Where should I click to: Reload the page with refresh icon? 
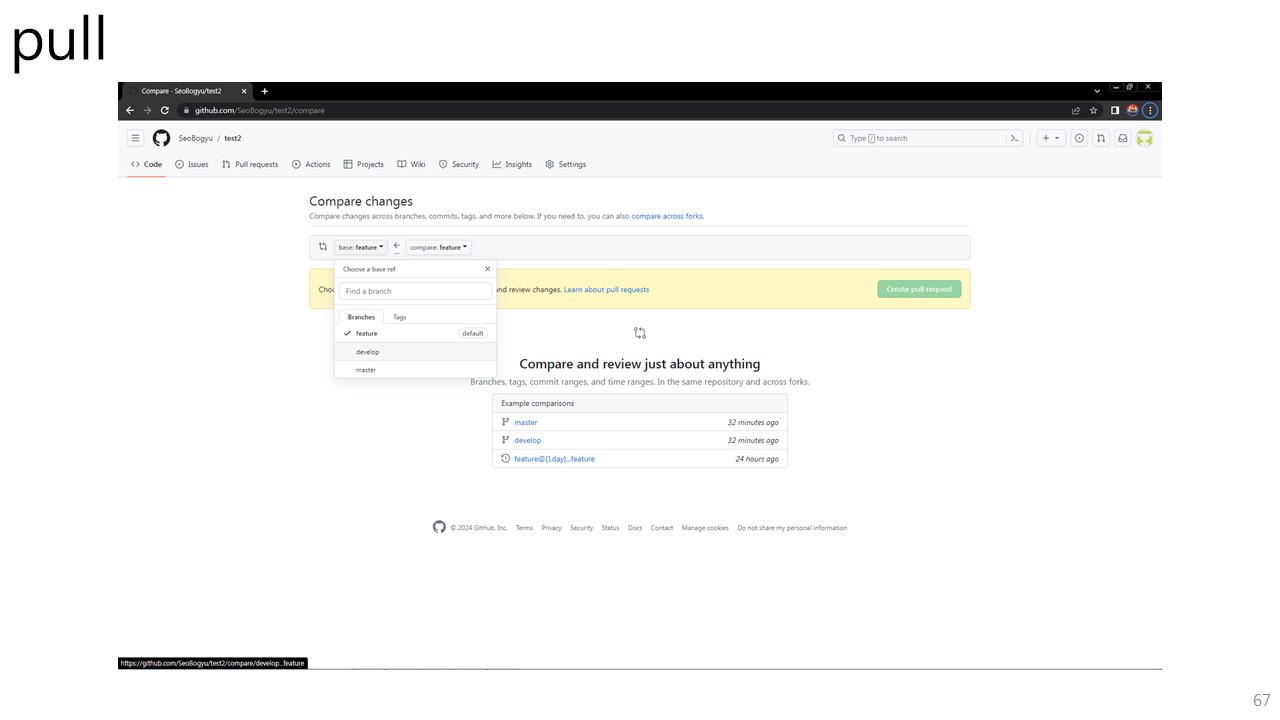click(165, 110)
